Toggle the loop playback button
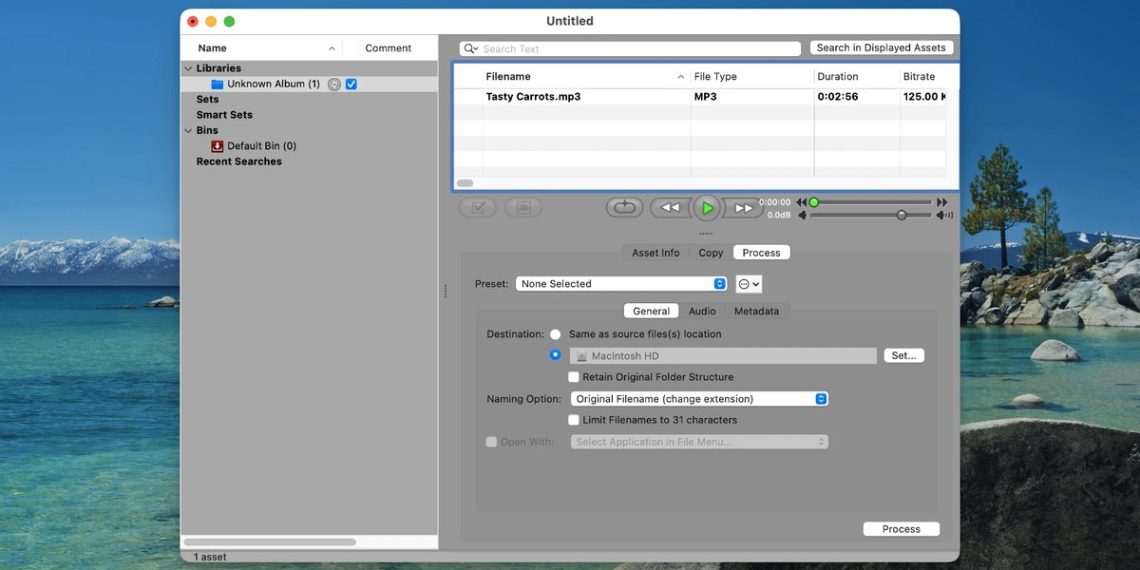 click(624, 208)
